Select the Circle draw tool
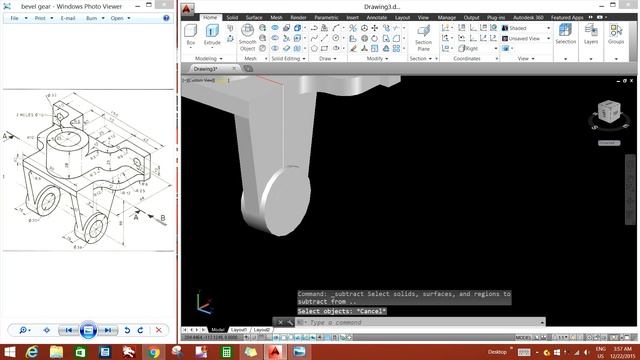Viewport: 640px width, 360px height. pyautogui.click(x=336, y=38)
